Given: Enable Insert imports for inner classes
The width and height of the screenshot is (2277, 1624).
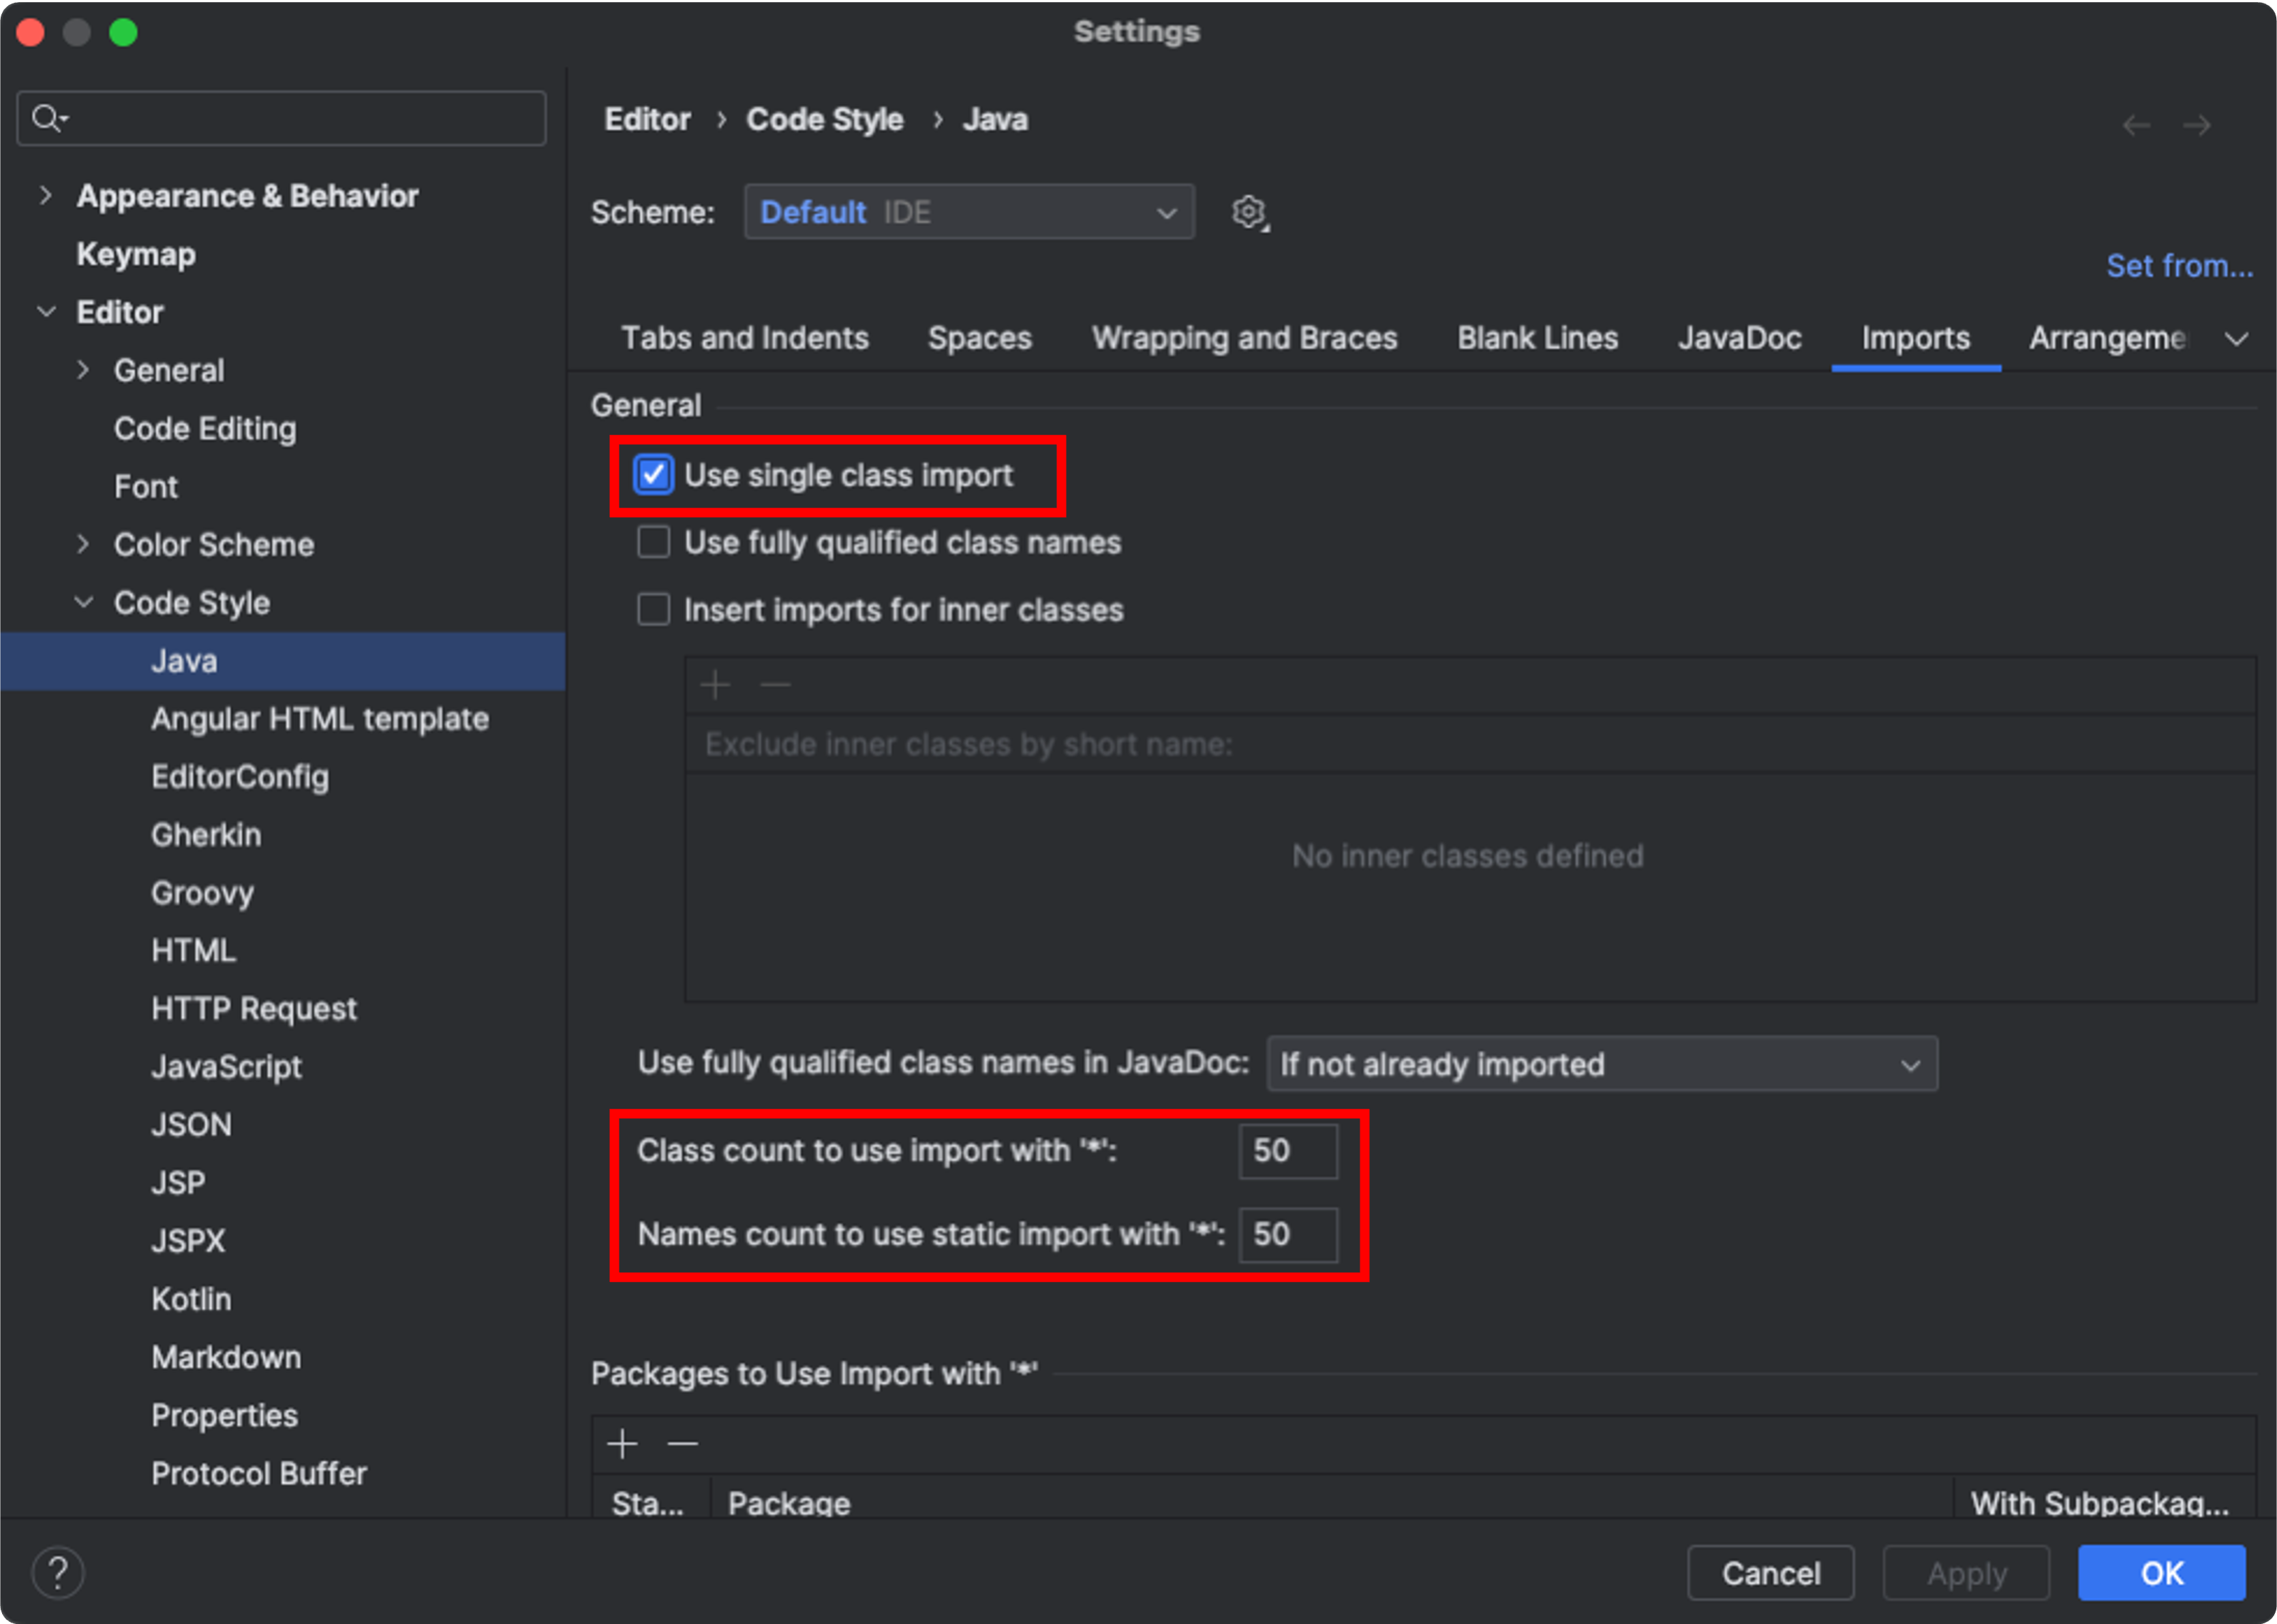Looking at the screenshot, I should coord(653,609).
